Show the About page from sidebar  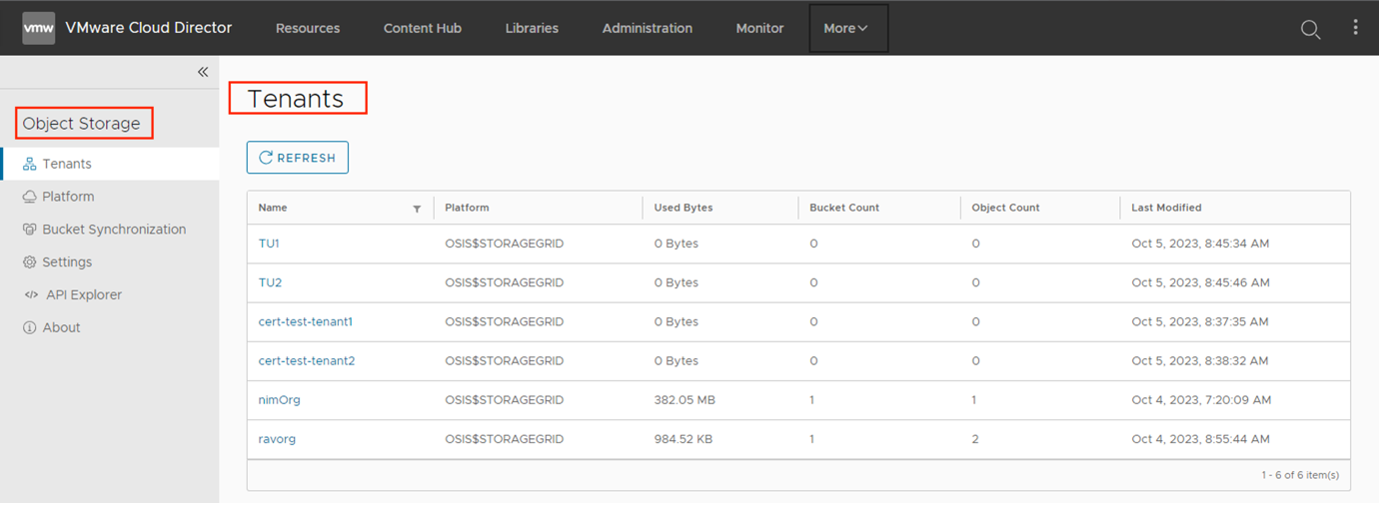(x=61, y=328)
